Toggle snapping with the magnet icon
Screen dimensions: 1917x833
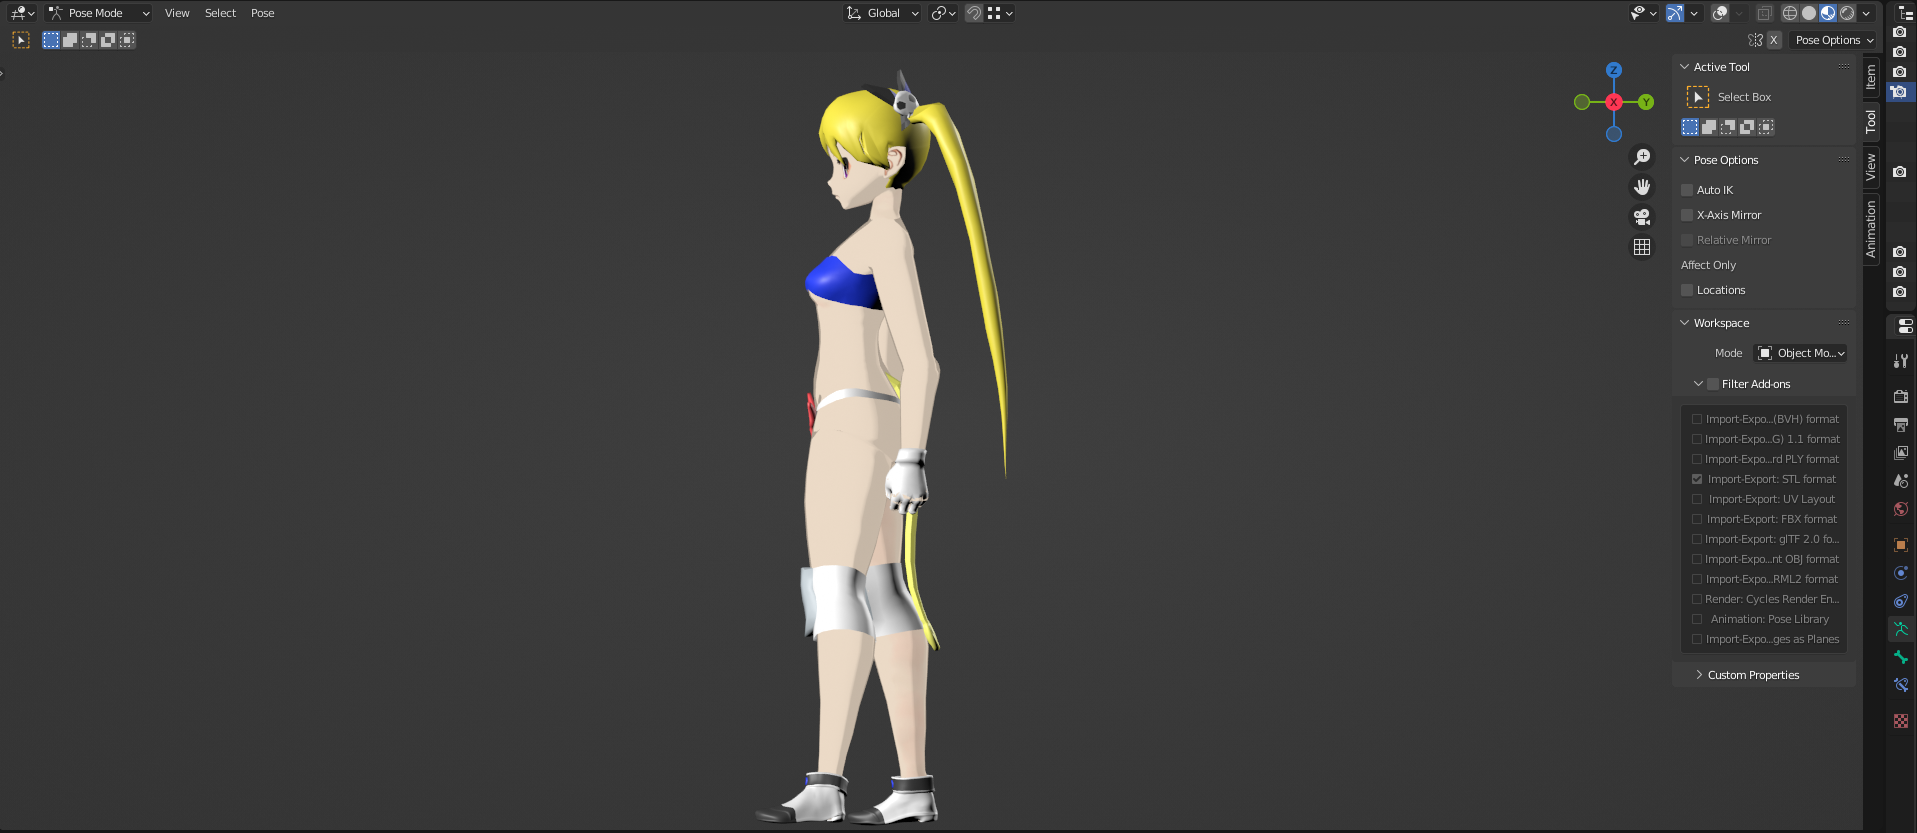click(x=974, y=13)
